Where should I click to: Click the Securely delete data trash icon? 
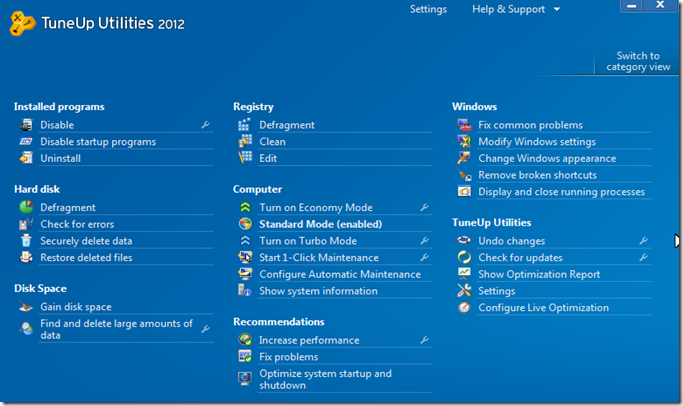26,240
